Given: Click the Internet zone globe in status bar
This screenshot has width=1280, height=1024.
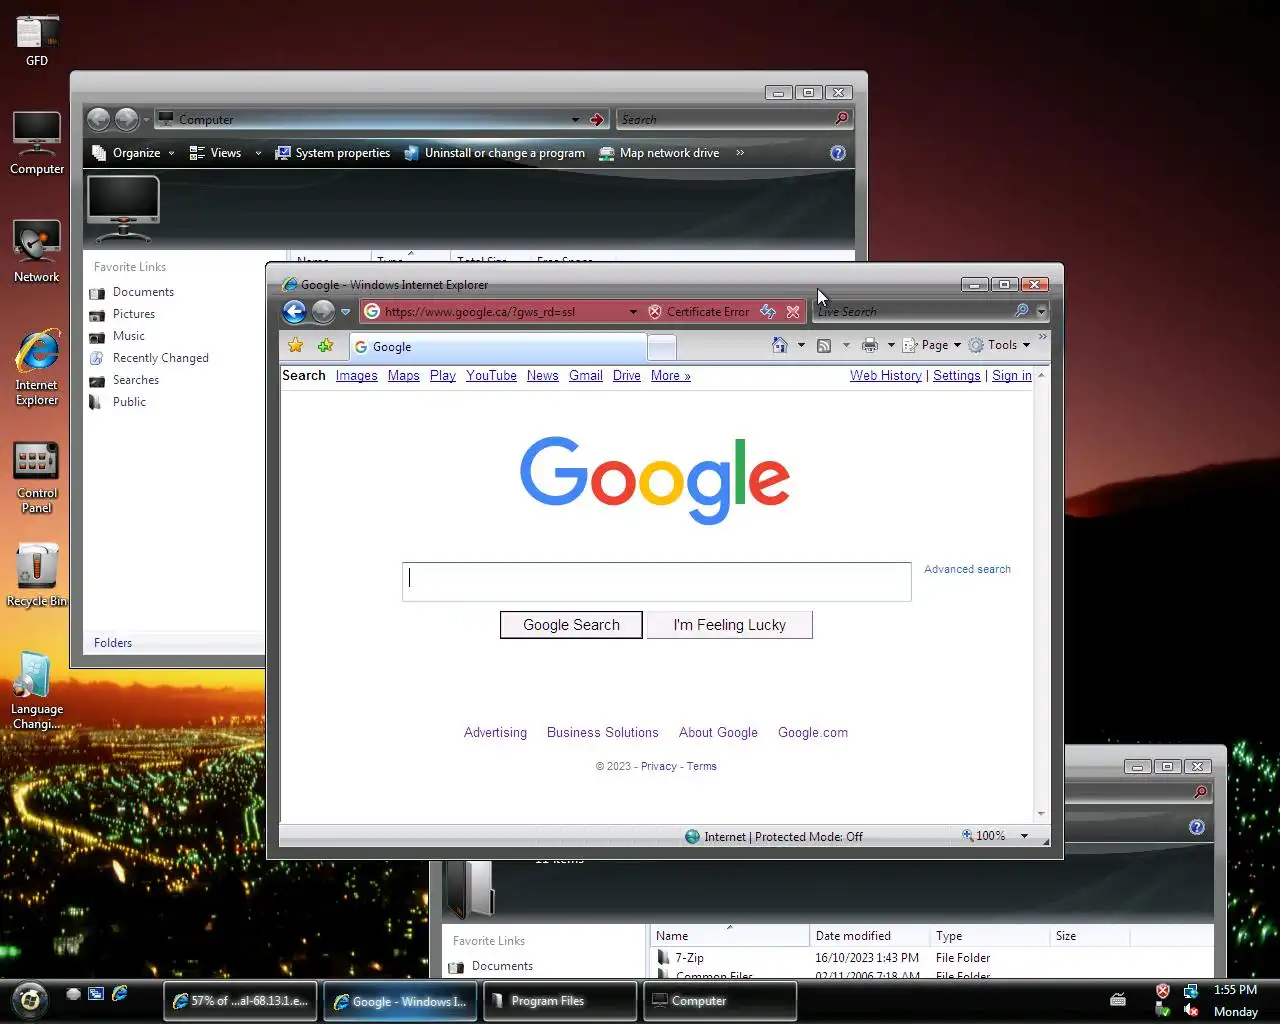Looking at the screenshot, I should coord(692,837).
